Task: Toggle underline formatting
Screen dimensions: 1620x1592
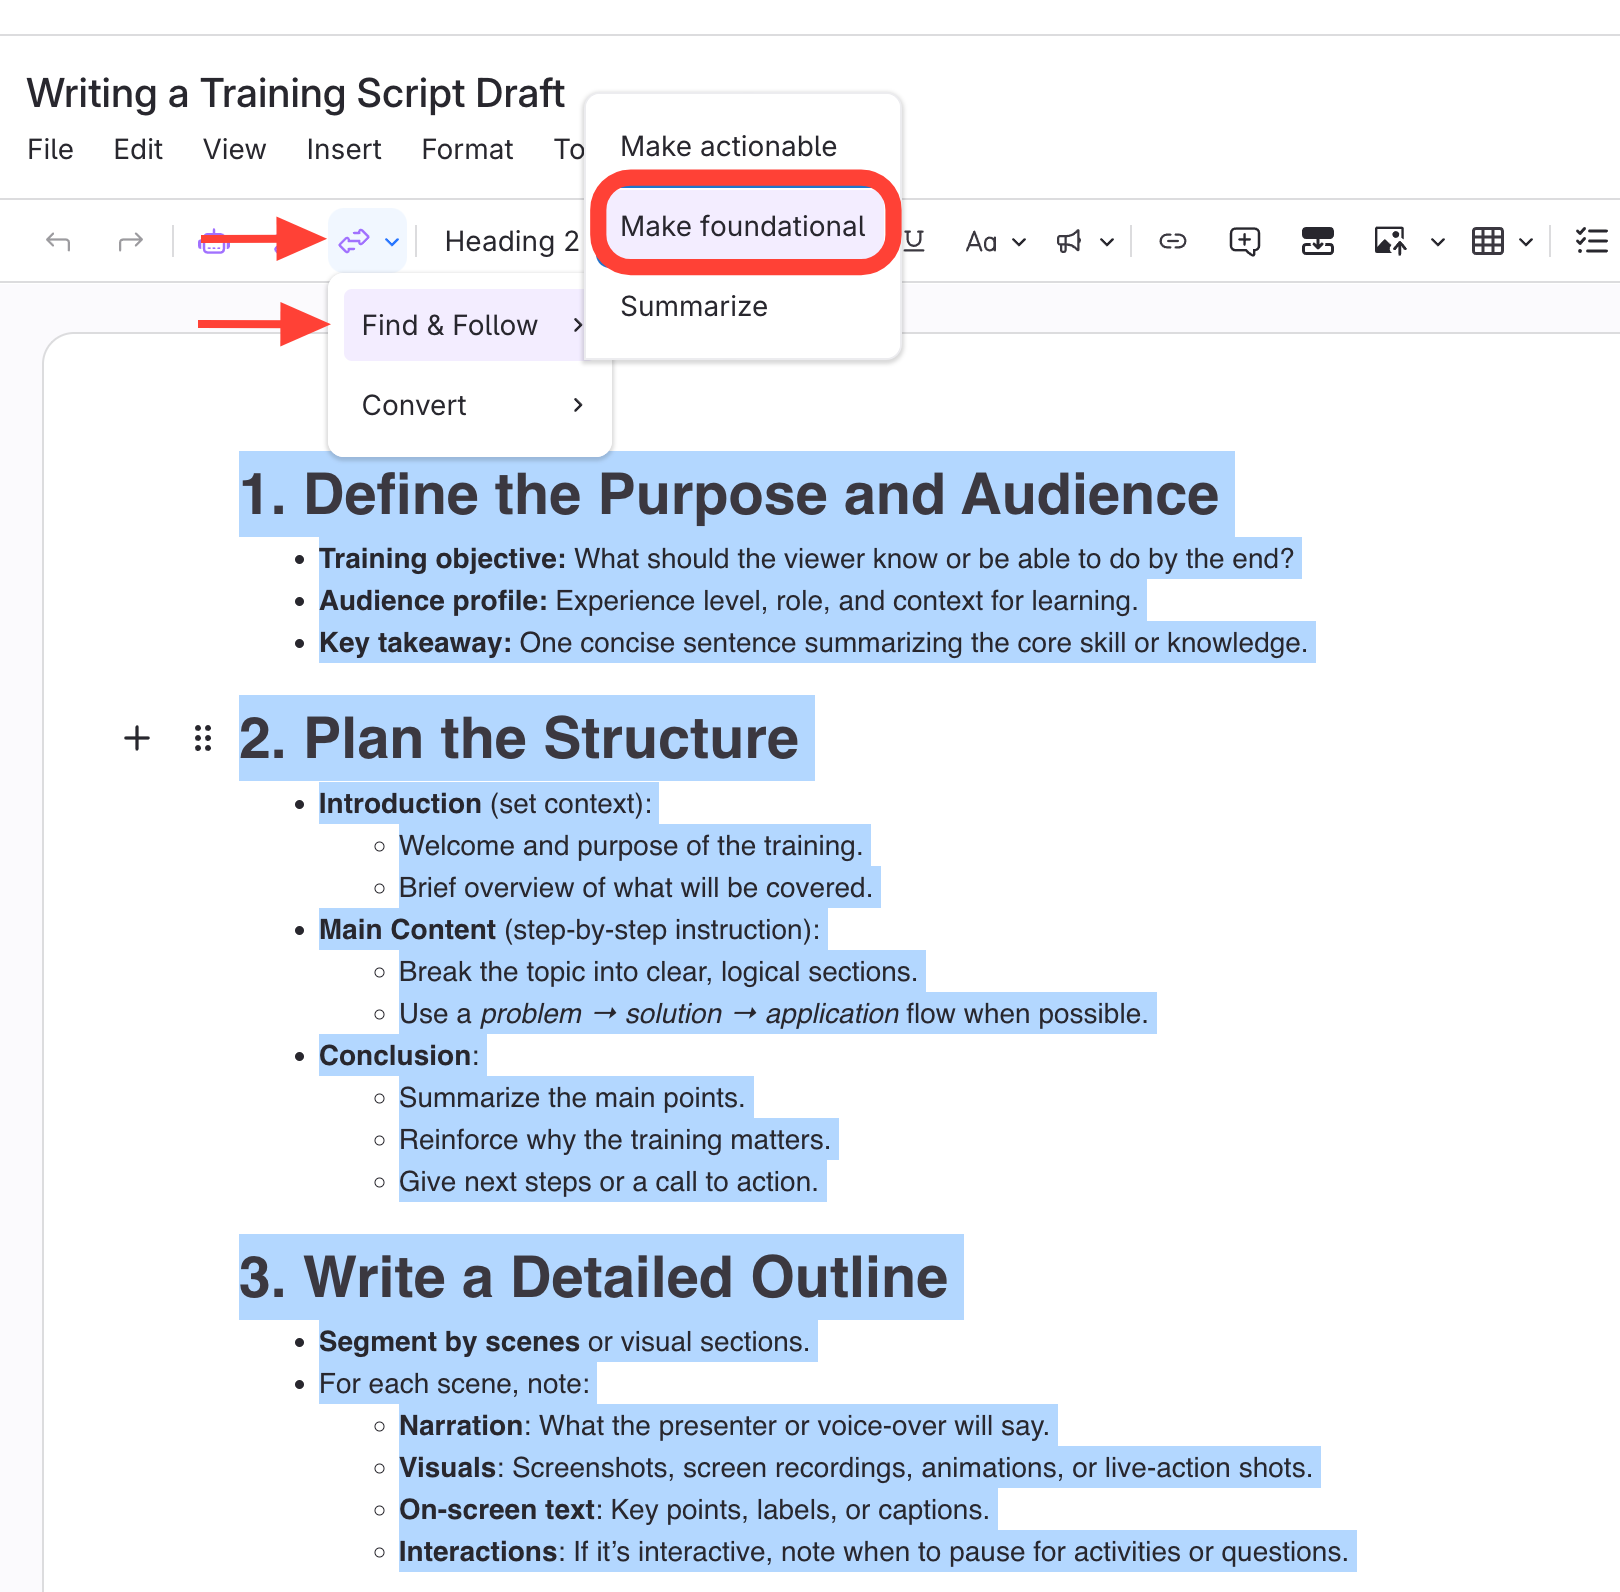Action: pyautogui.click(x=913, y=241)
